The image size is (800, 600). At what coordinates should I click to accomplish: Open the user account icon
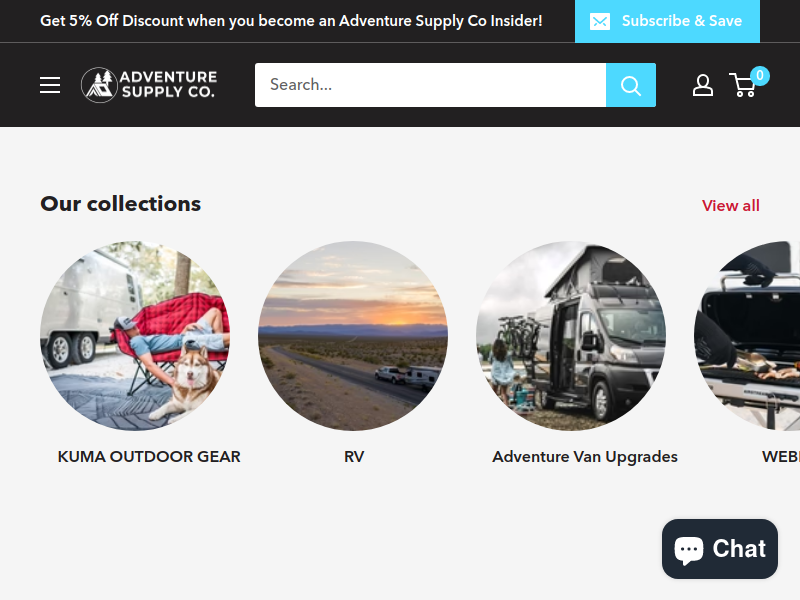(x=703, y=85)
